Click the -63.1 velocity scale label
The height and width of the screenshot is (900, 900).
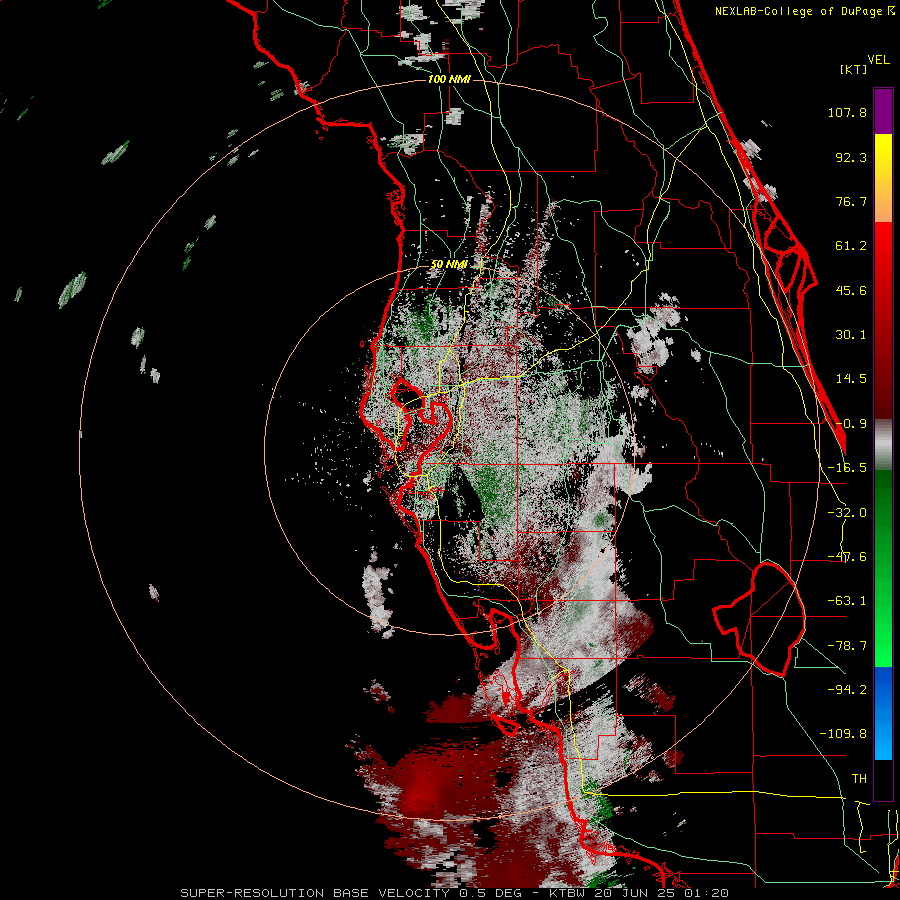[847, 601]
